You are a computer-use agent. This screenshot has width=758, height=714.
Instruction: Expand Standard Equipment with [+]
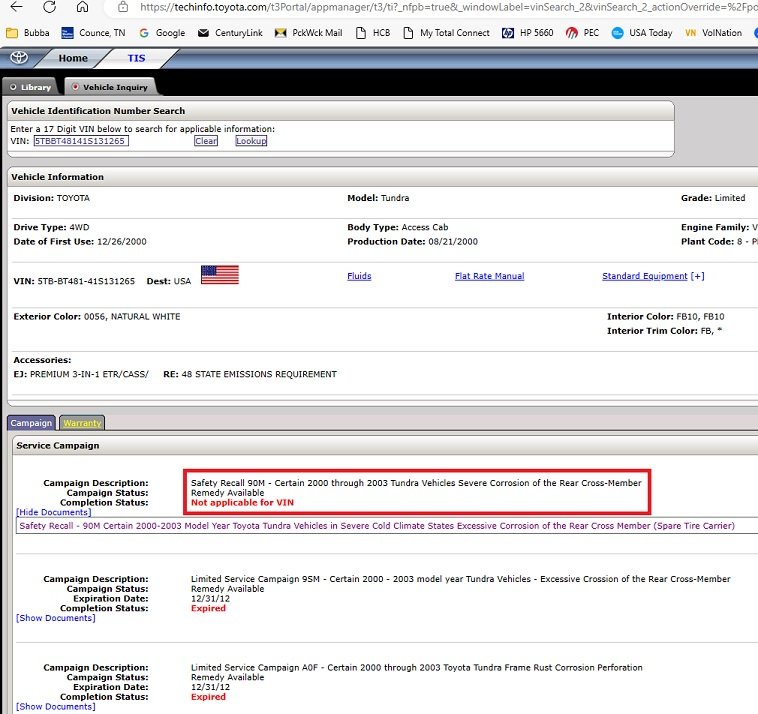[x=698, y=276]
